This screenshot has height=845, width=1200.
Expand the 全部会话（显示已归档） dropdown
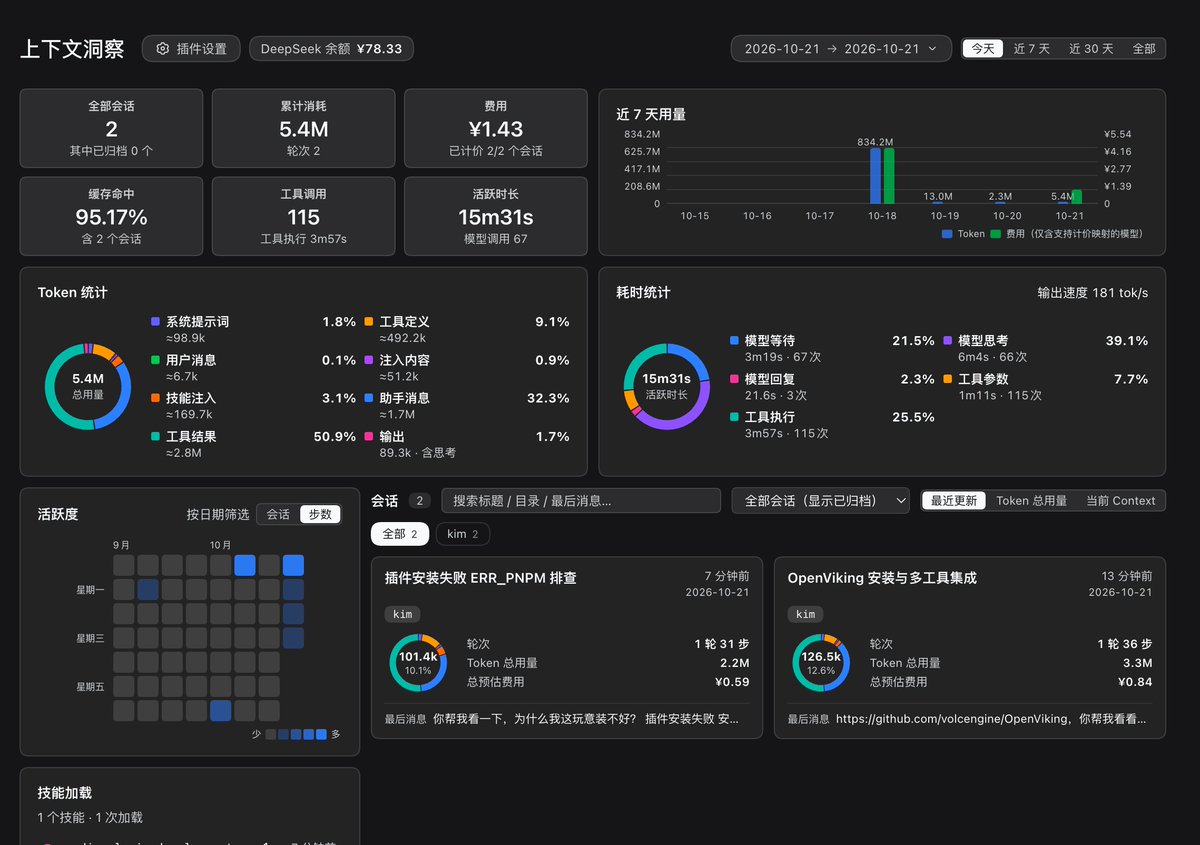click(820, 501)
